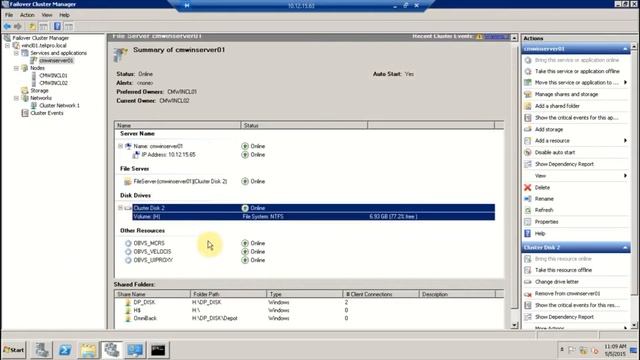Collapse the cmwinserver01 actions section
Screen dimensions: 640x360
(x=625, y=49)
